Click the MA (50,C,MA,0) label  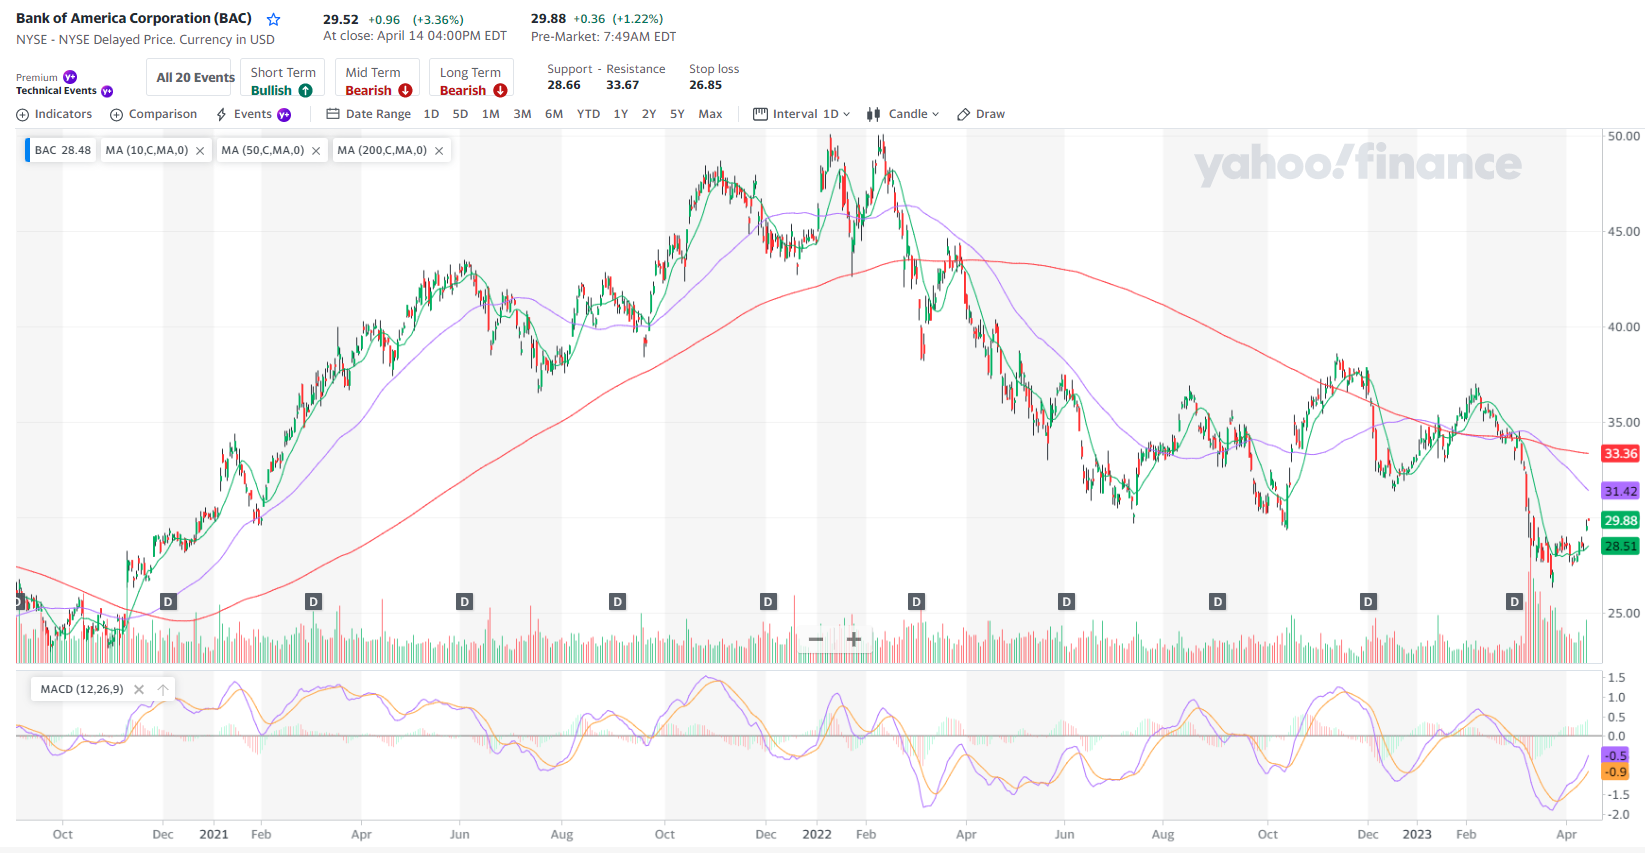pos(263,151)
